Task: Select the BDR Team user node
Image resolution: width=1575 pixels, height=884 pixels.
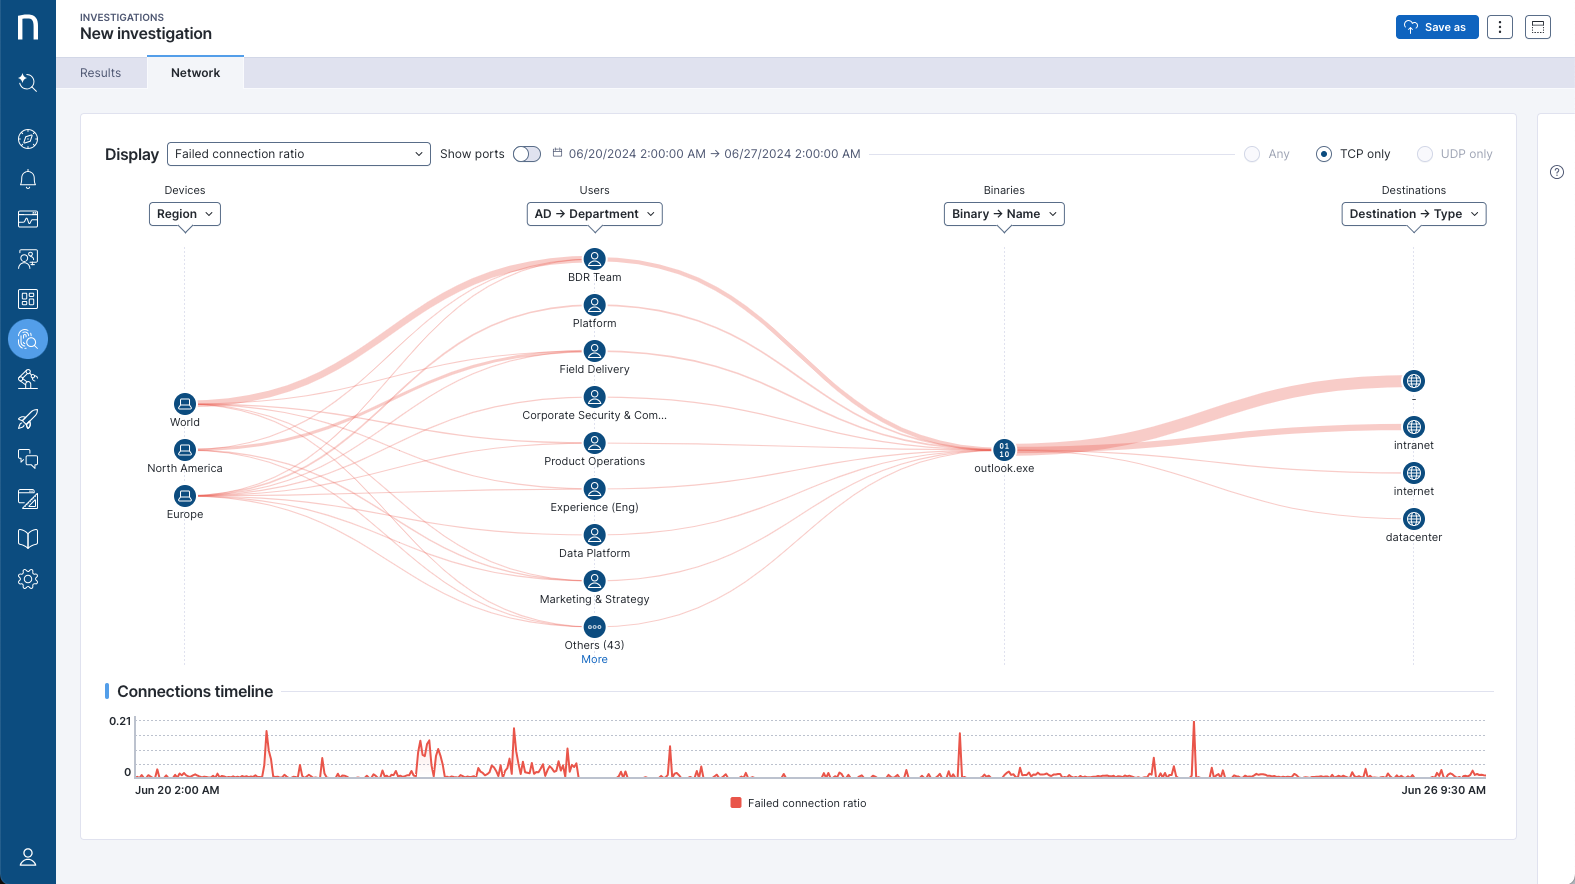Action: (x=594, y=259)
